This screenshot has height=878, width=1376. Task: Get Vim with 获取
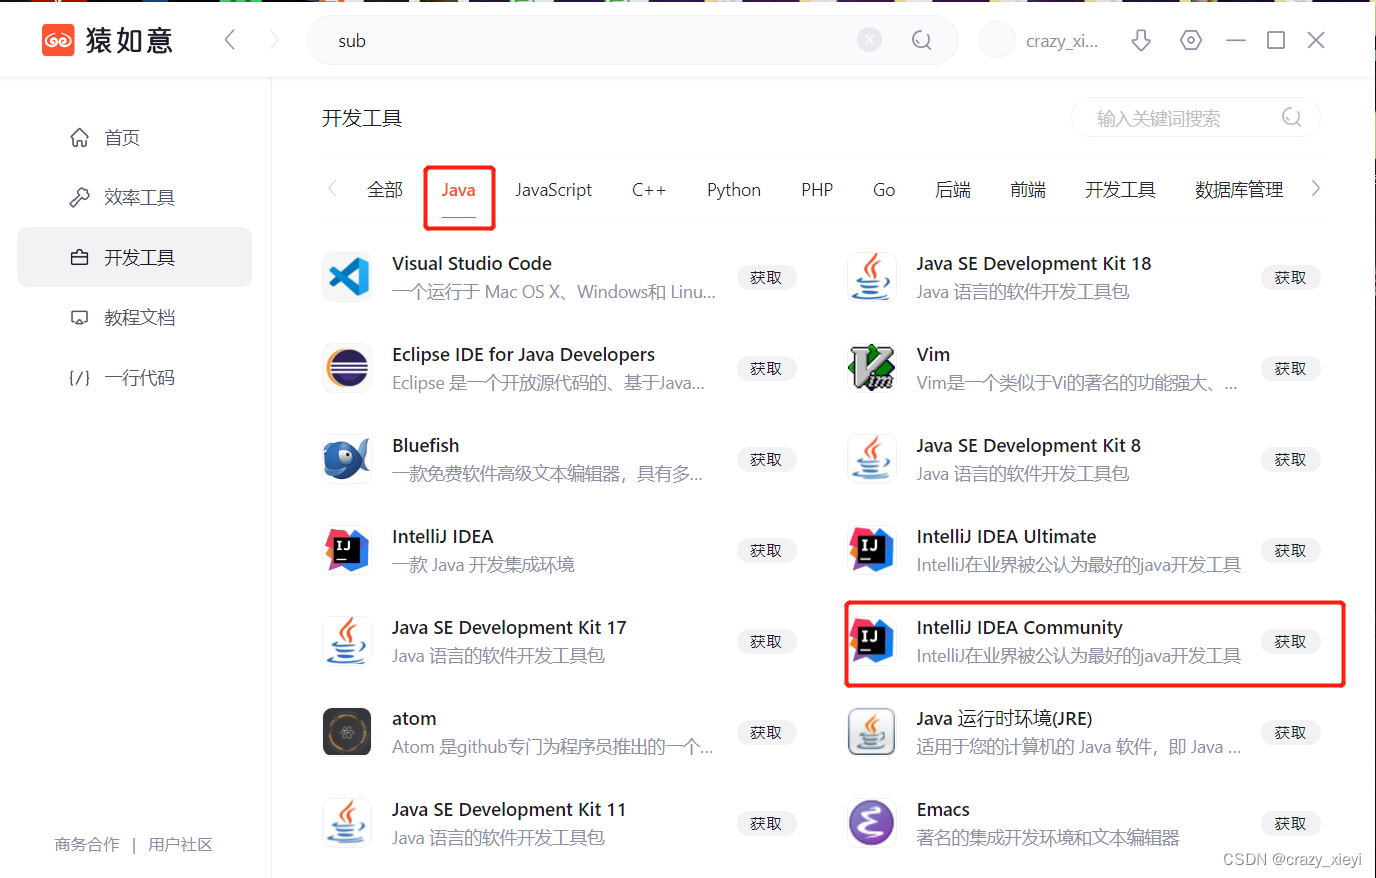1290,368
